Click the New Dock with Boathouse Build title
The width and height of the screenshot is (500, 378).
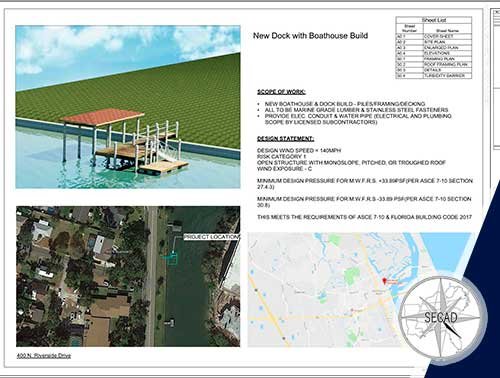[x=310, y=36]
